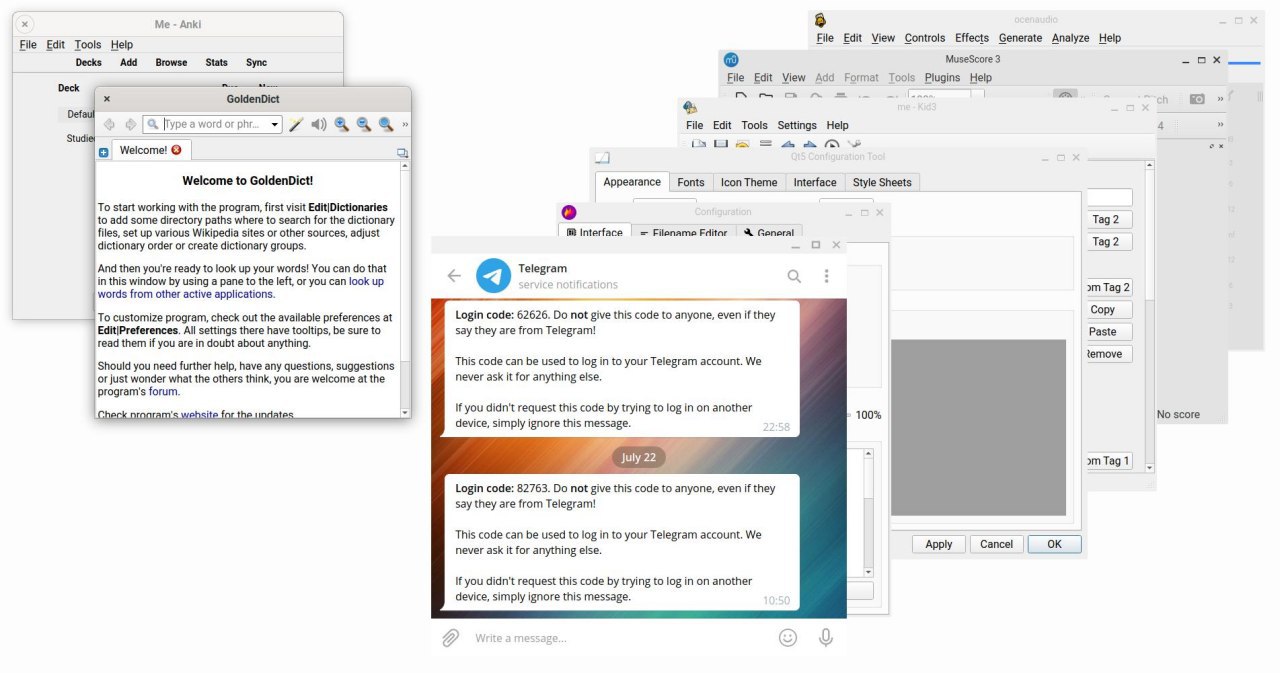
Task: Open Kid3 Settings menu
Action: (x=797, y=125)
